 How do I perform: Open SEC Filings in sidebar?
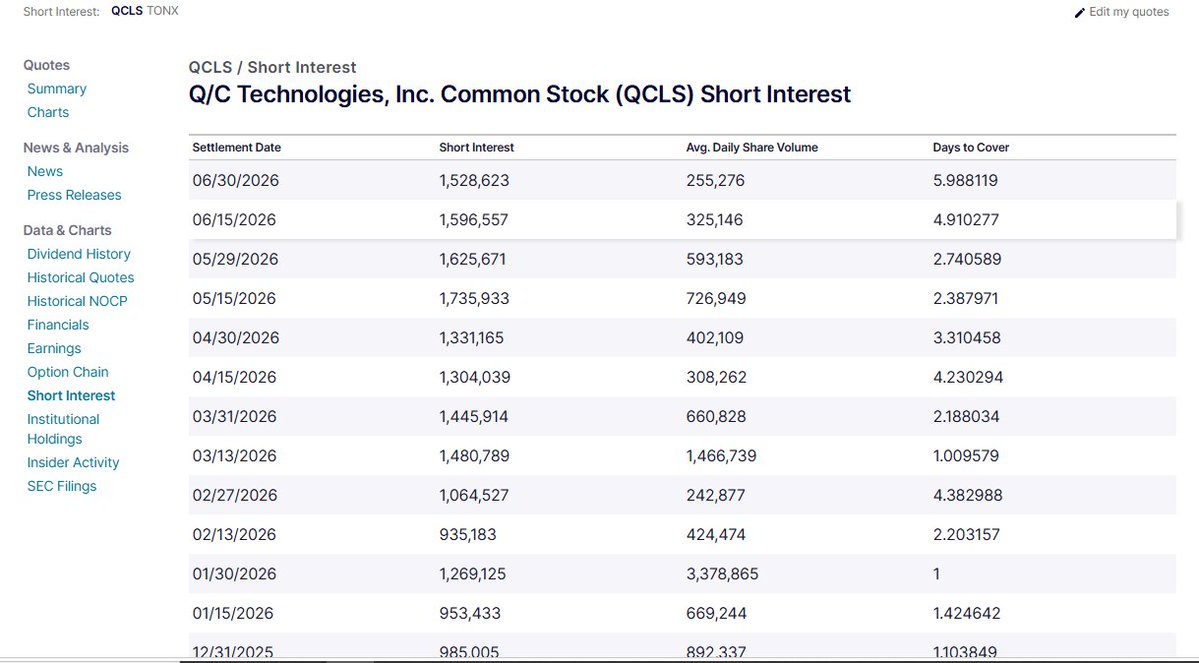(61, 486)
